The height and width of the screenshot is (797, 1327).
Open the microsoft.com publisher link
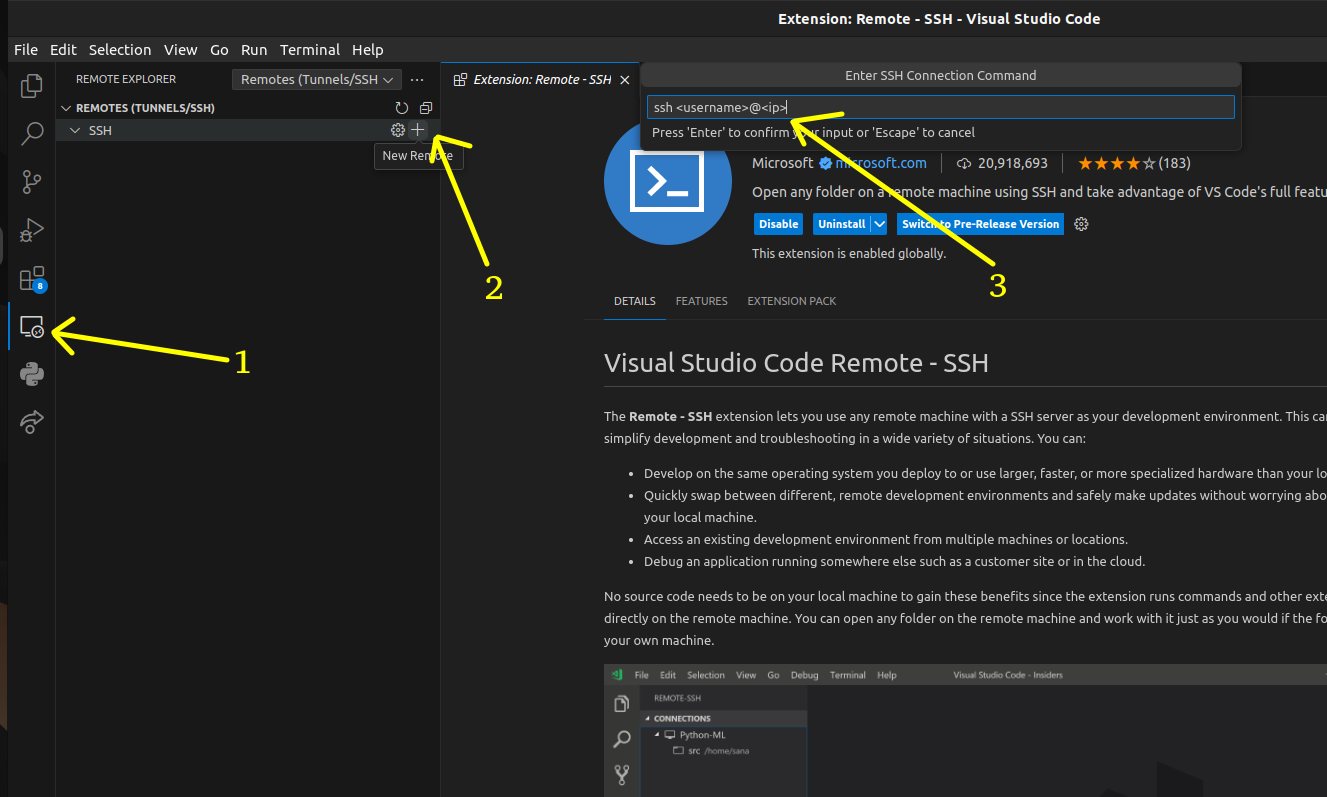[x=881, y=163]
